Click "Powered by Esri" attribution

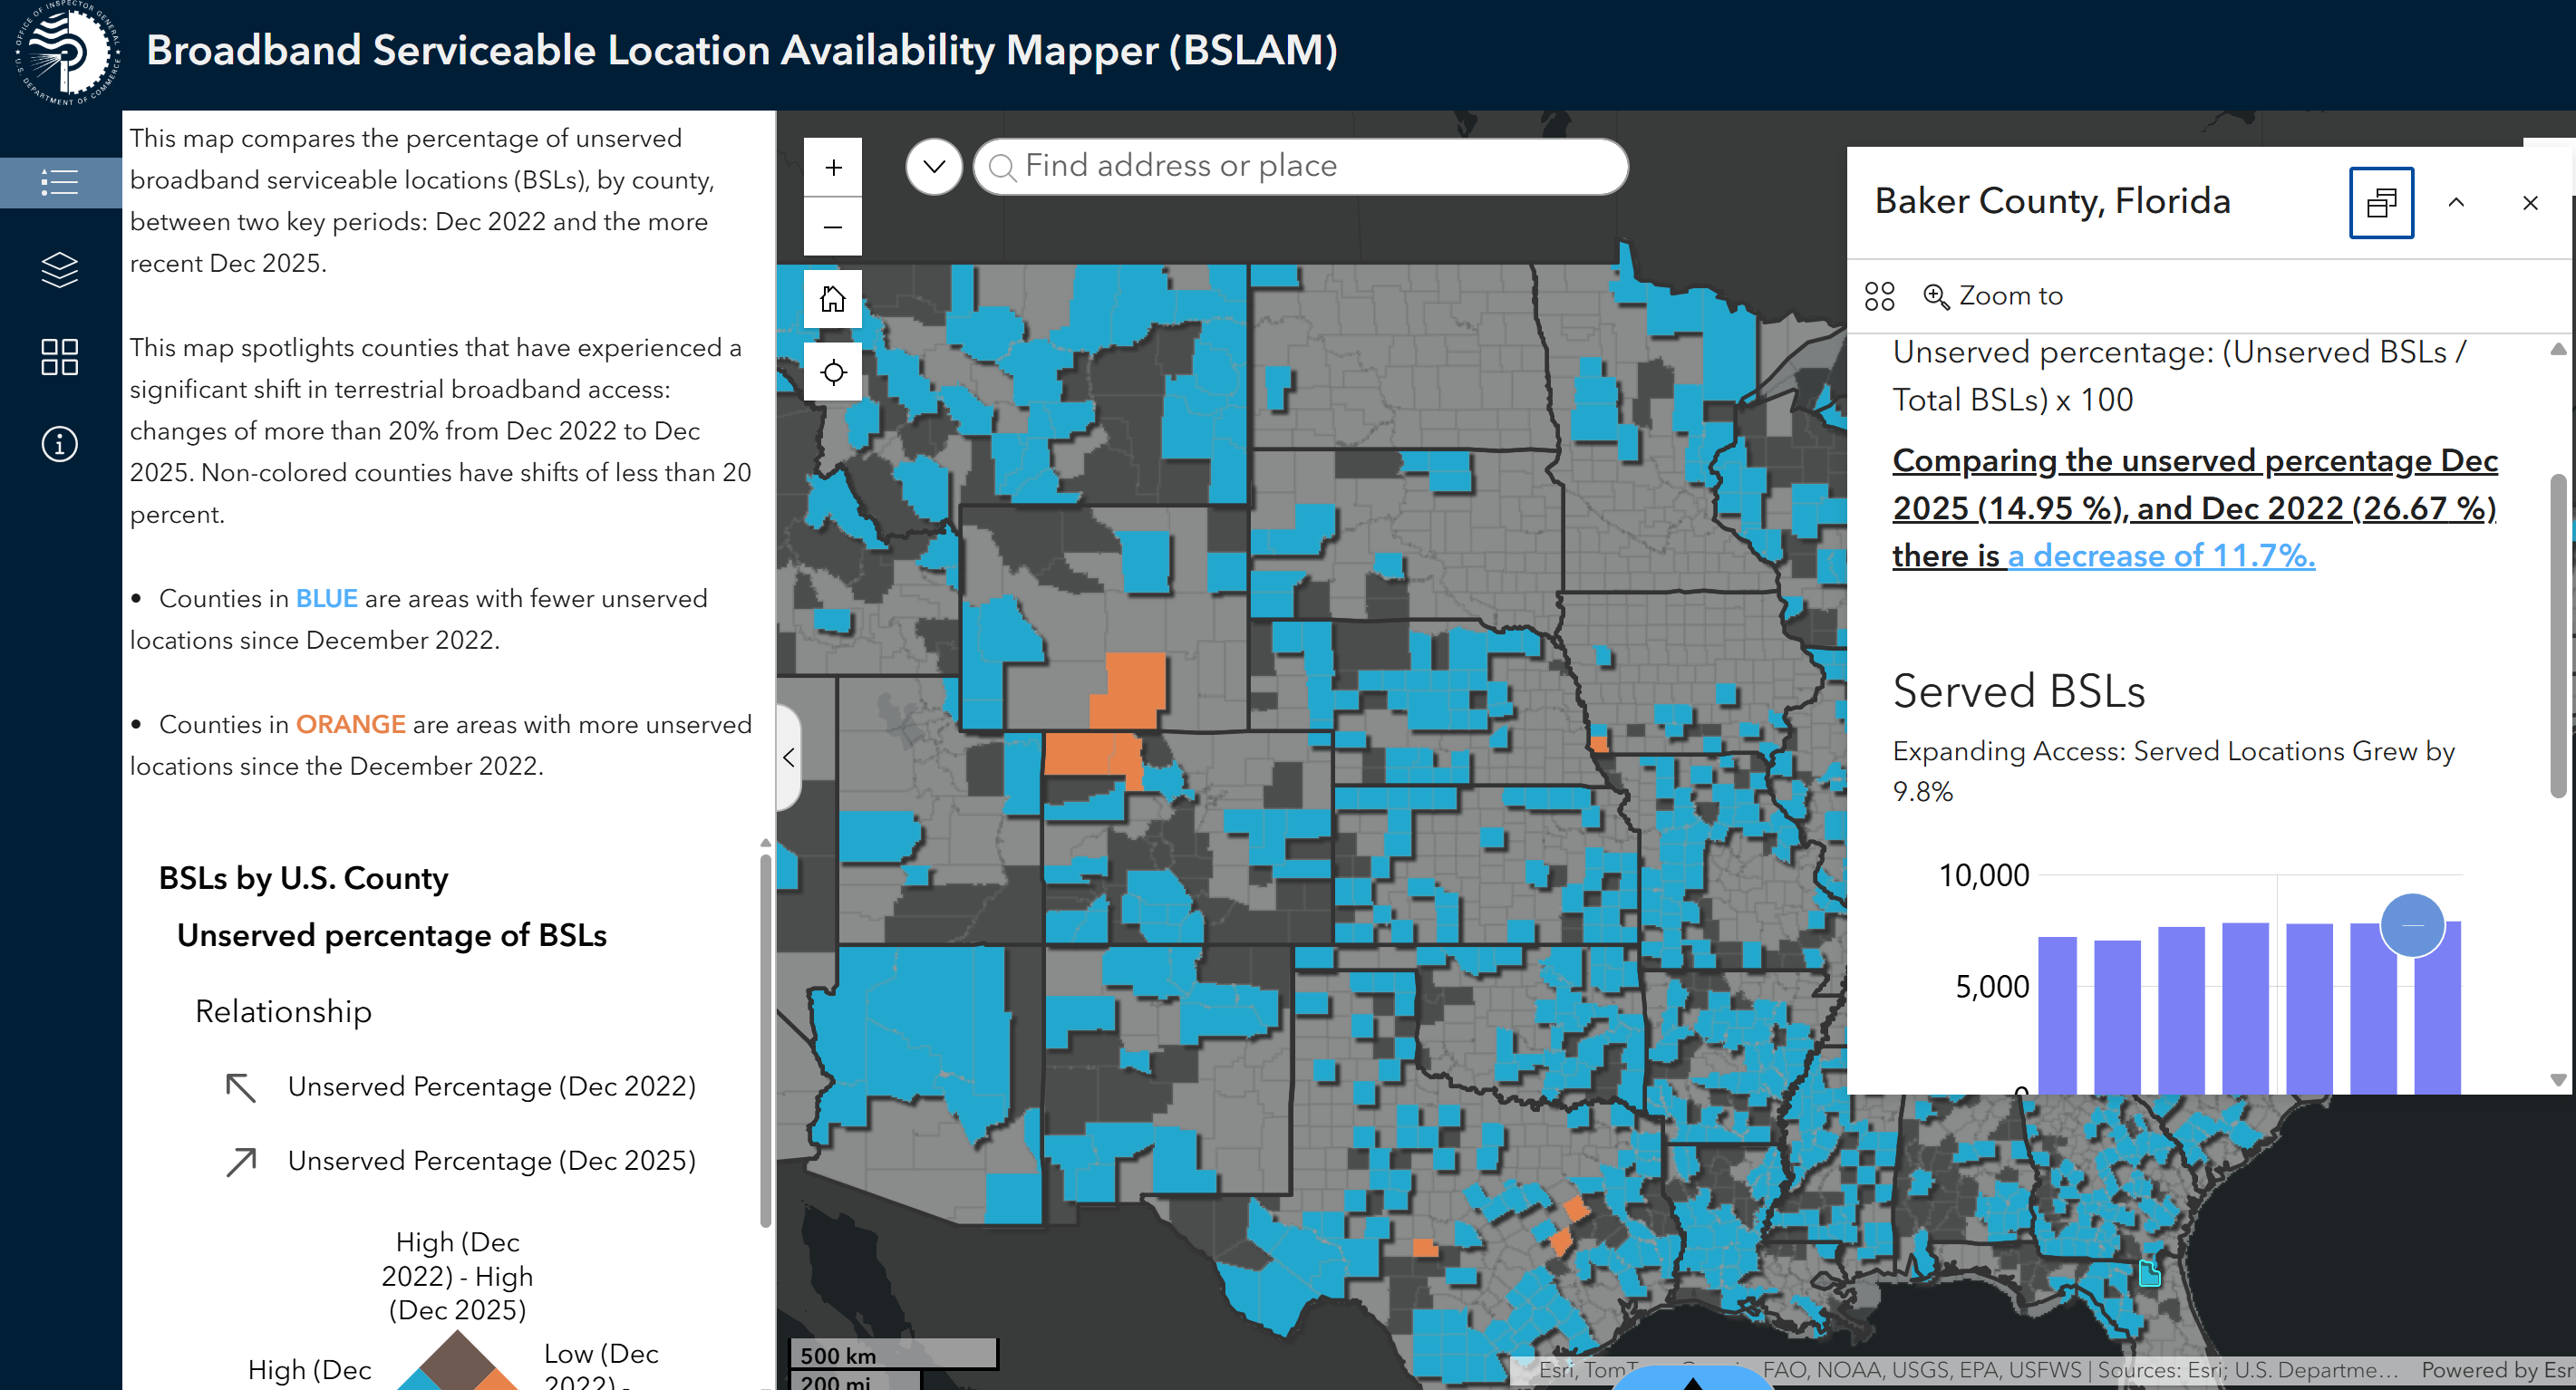[x=2497, y=1370]
